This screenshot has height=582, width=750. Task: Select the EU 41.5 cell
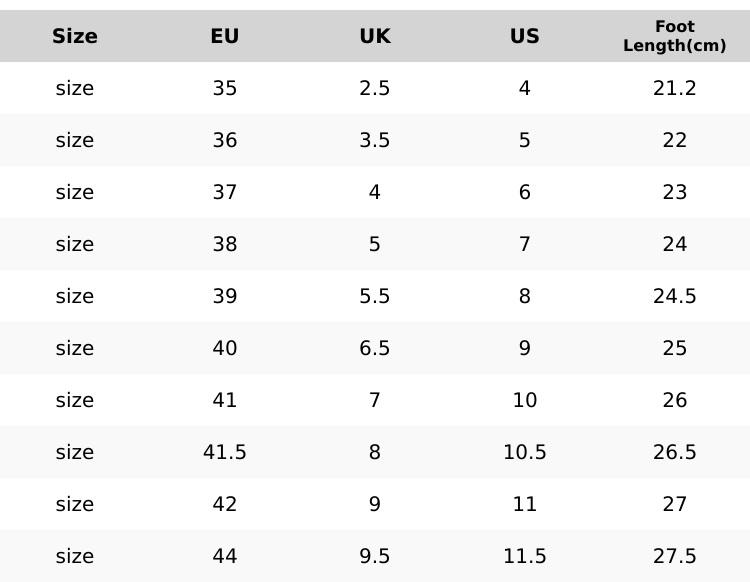225,452
